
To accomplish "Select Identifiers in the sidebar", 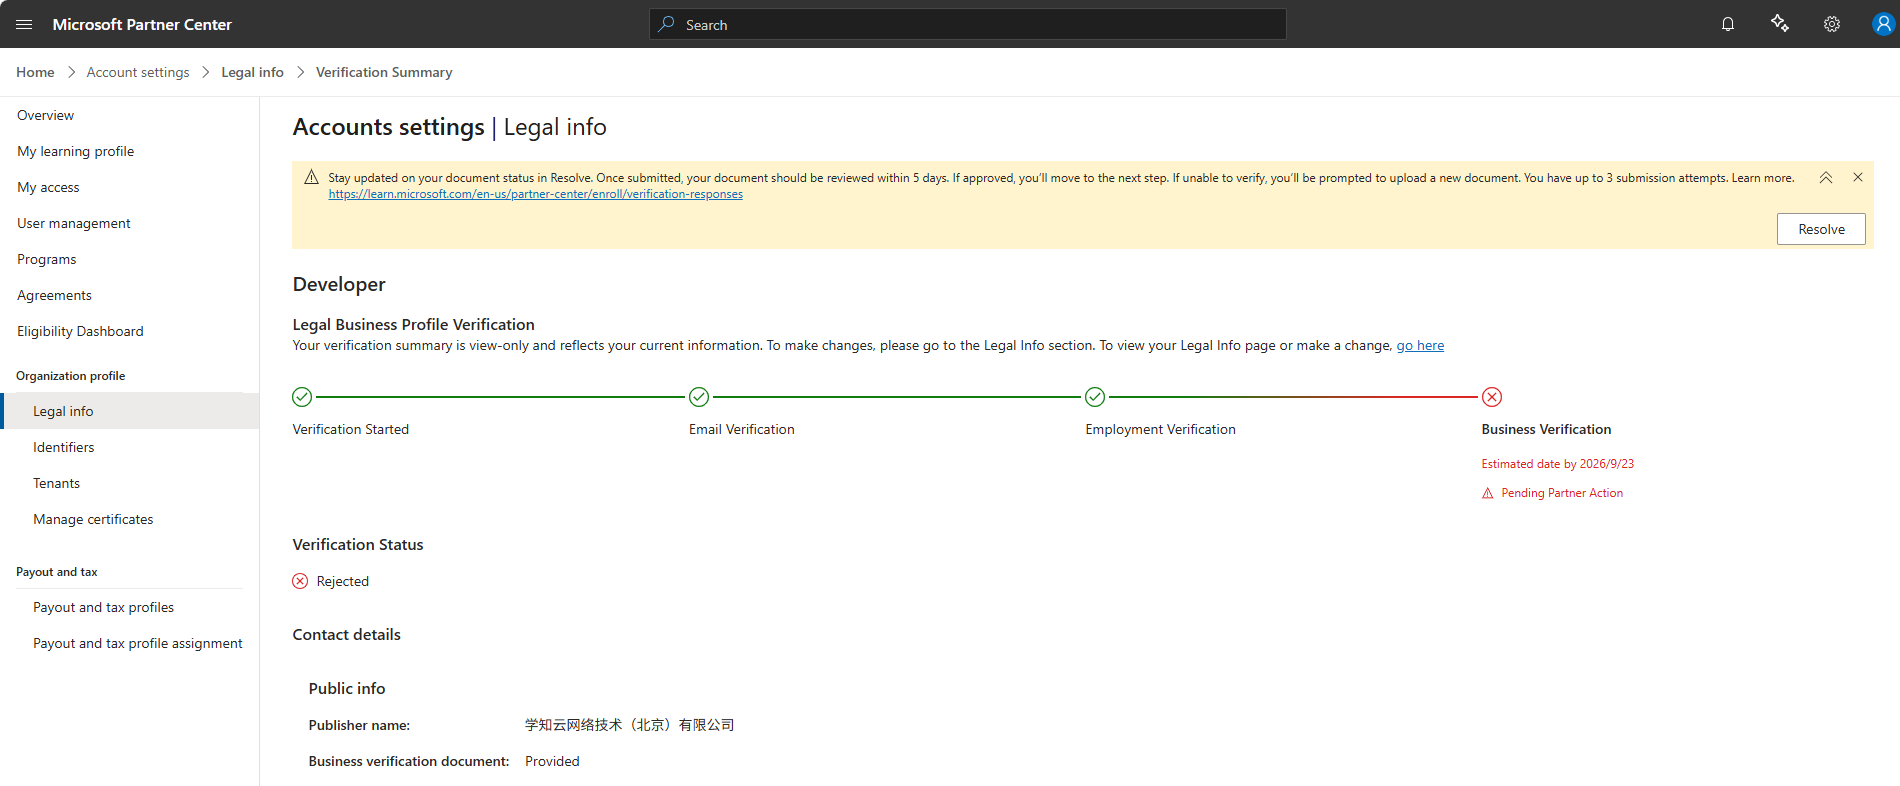I will pyautogui.click(x=64, y=447).
